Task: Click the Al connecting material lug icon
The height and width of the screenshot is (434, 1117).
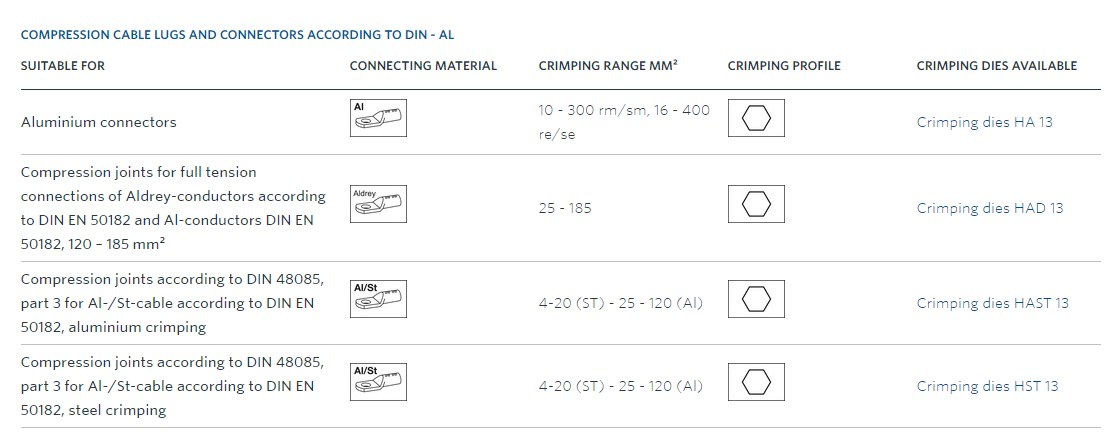Action: (379, 118)
